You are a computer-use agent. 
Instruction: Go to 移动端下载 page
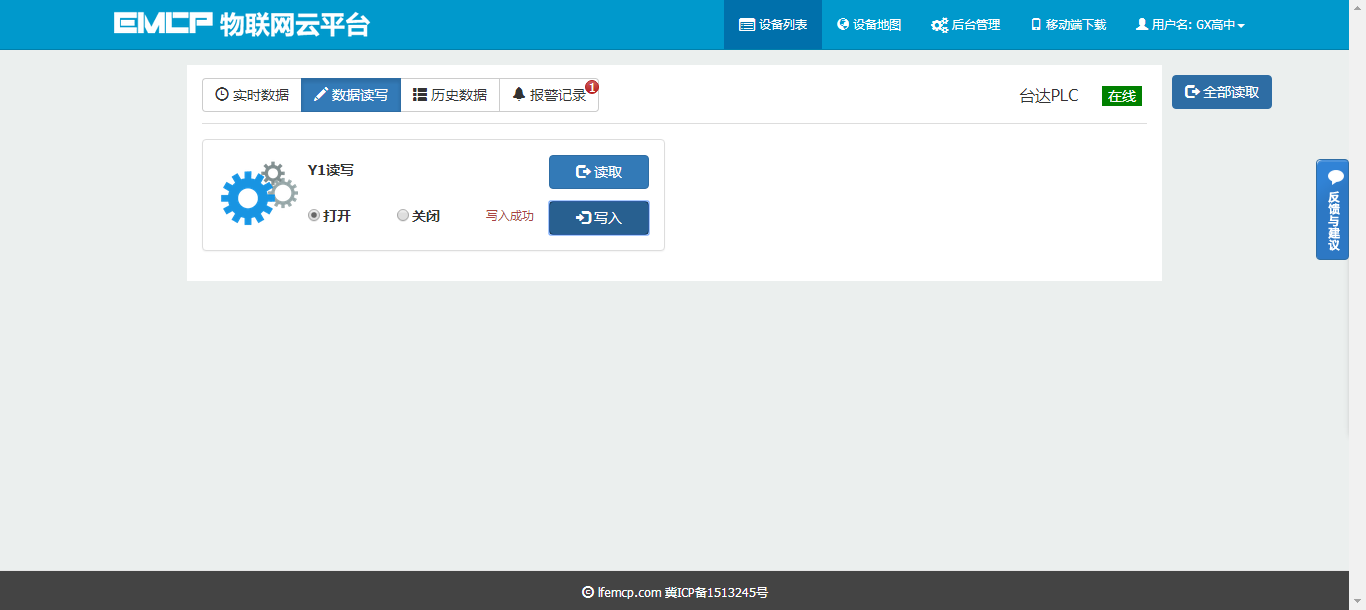(x=1068, y=25)
